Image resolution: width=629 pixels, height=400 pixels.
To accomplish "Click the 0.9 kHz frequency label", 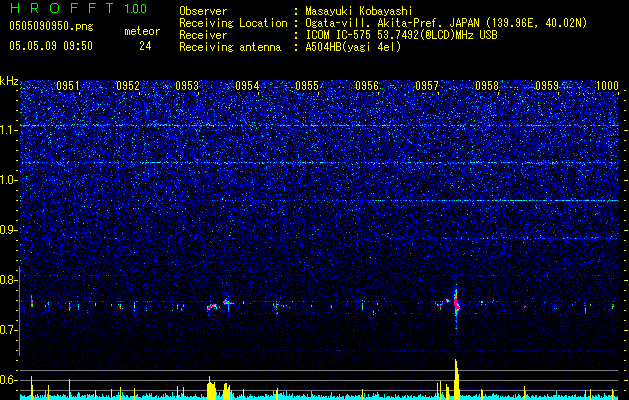I will [9, 230].
